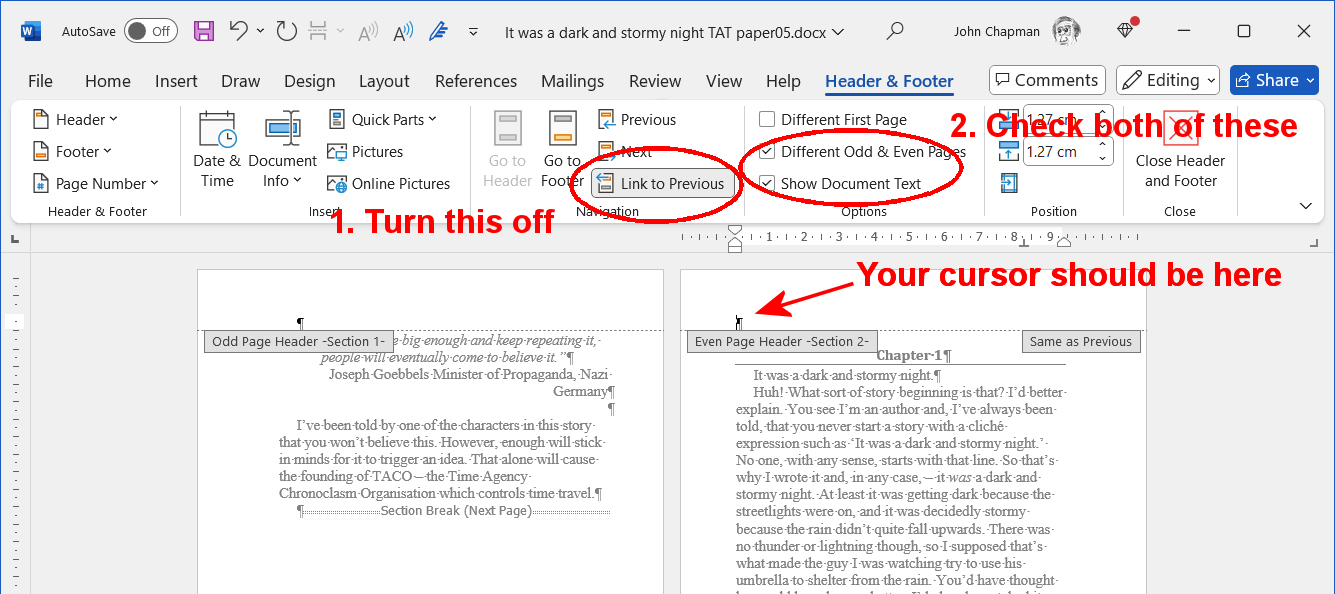Expand the Page Number dropdown

pos(96,184)
